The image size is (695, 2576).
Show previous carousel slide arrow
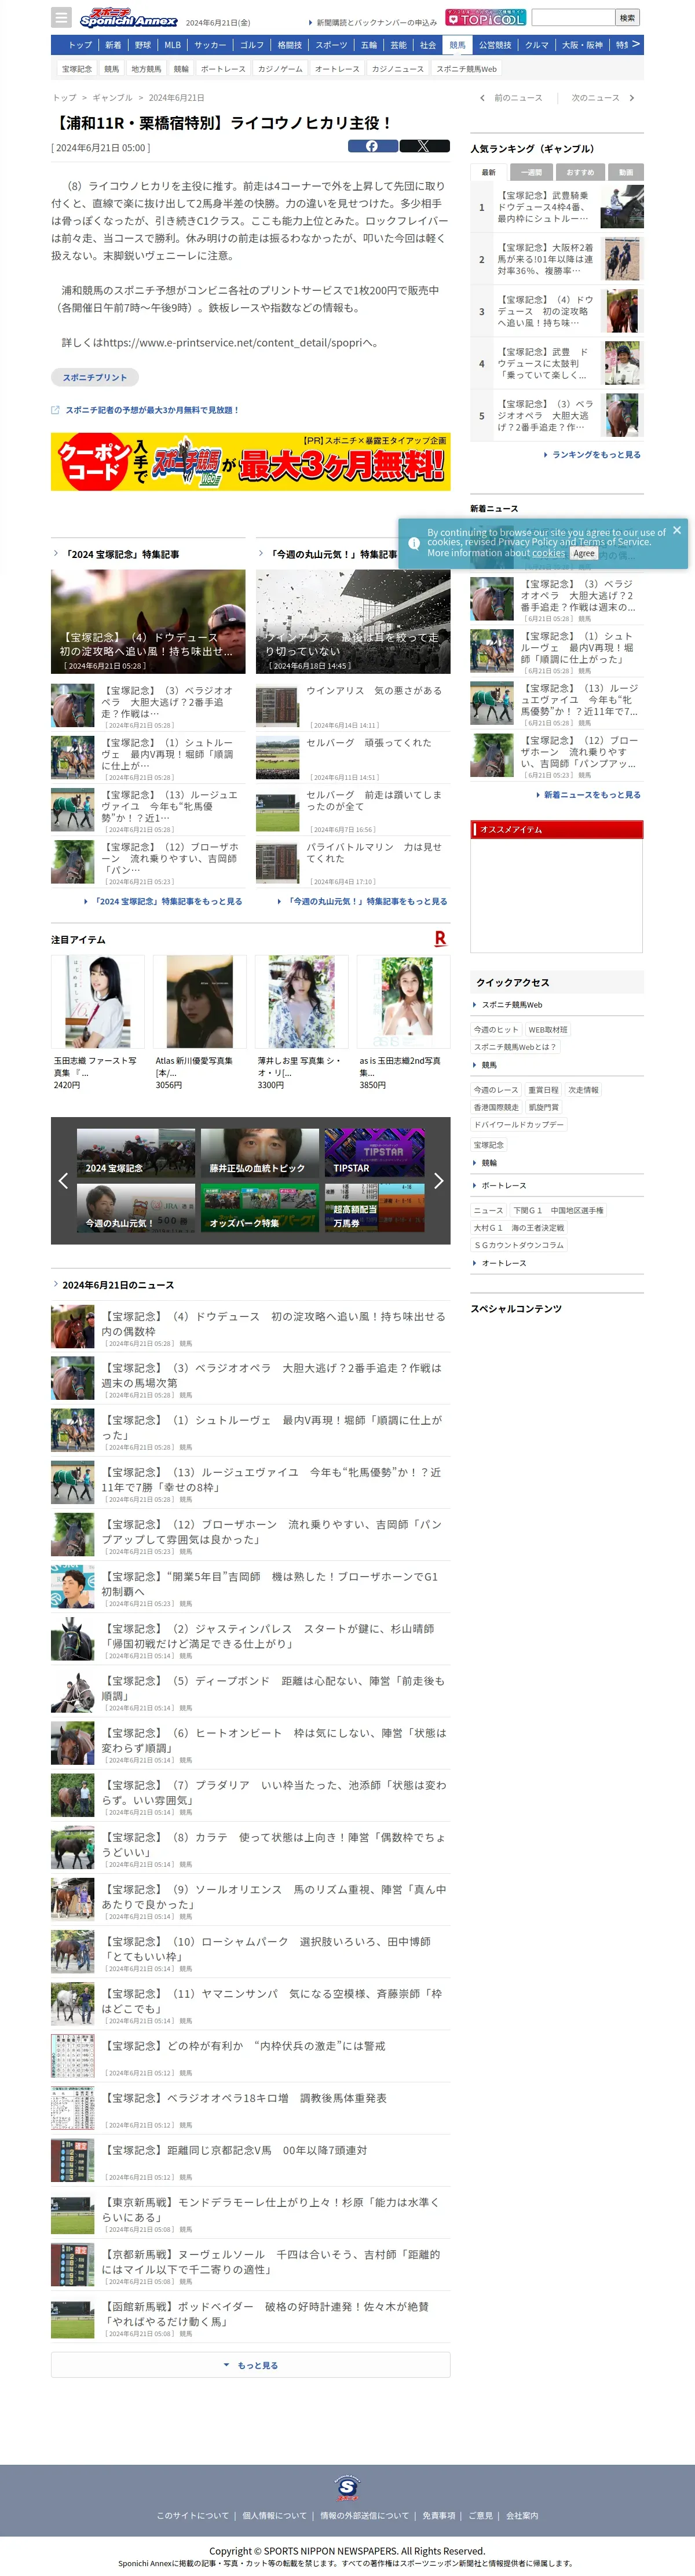coord(63,1180)
